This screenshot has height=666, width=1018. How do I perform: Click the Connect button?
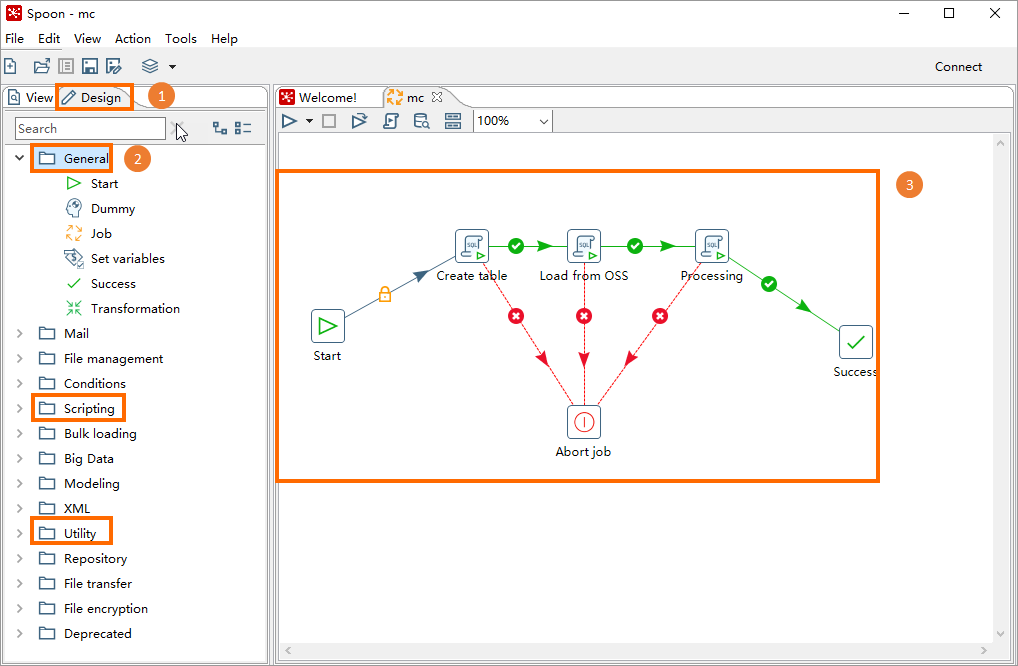tap(957, 66)
